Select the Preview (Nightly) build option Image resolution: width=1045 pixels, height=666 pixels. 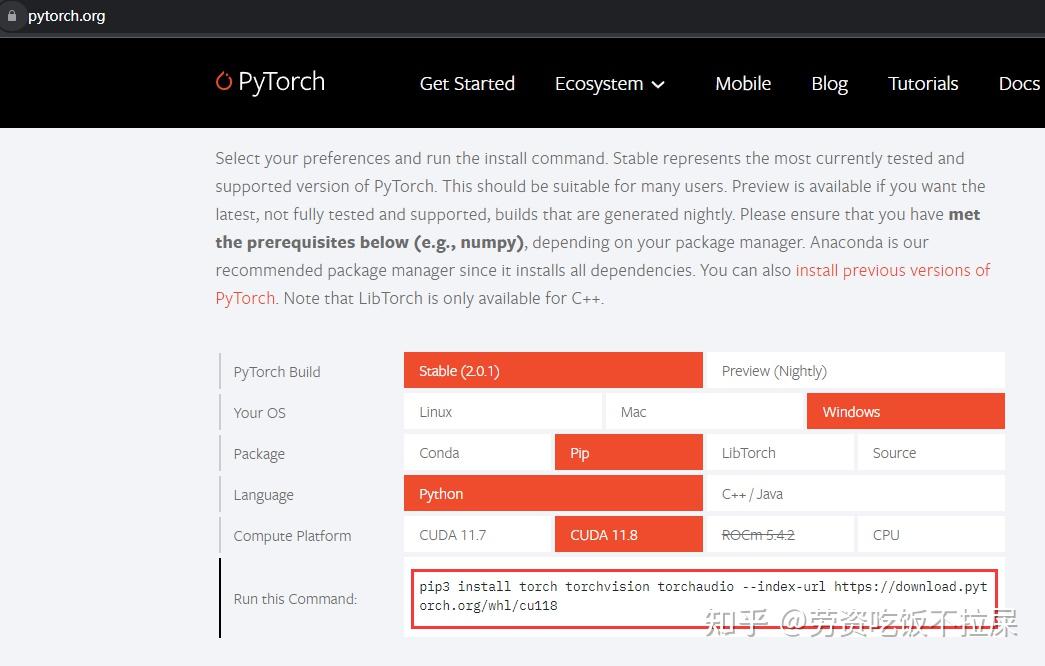774,370
